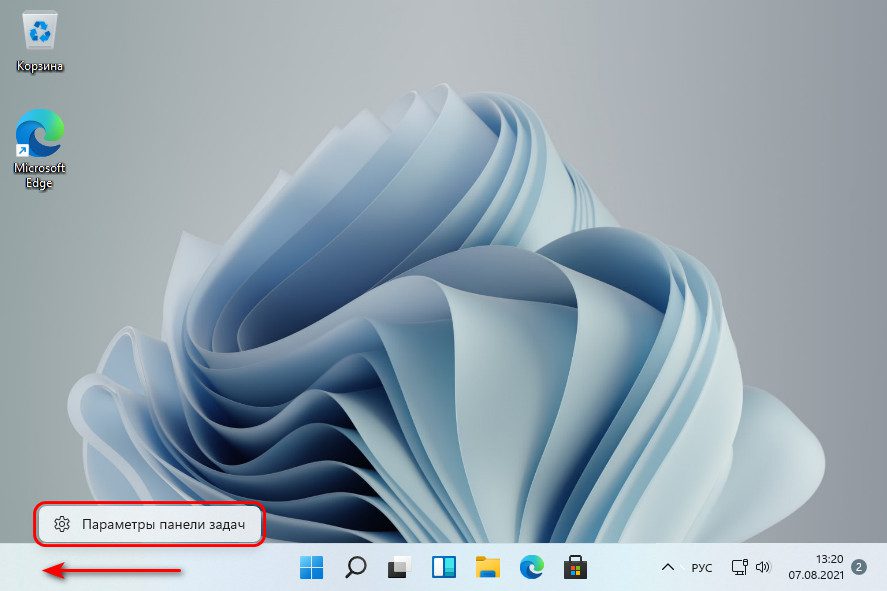Select the Microsoft Edge desktop shortcut
Screen dimensions: 887x591
pos(40,149)
